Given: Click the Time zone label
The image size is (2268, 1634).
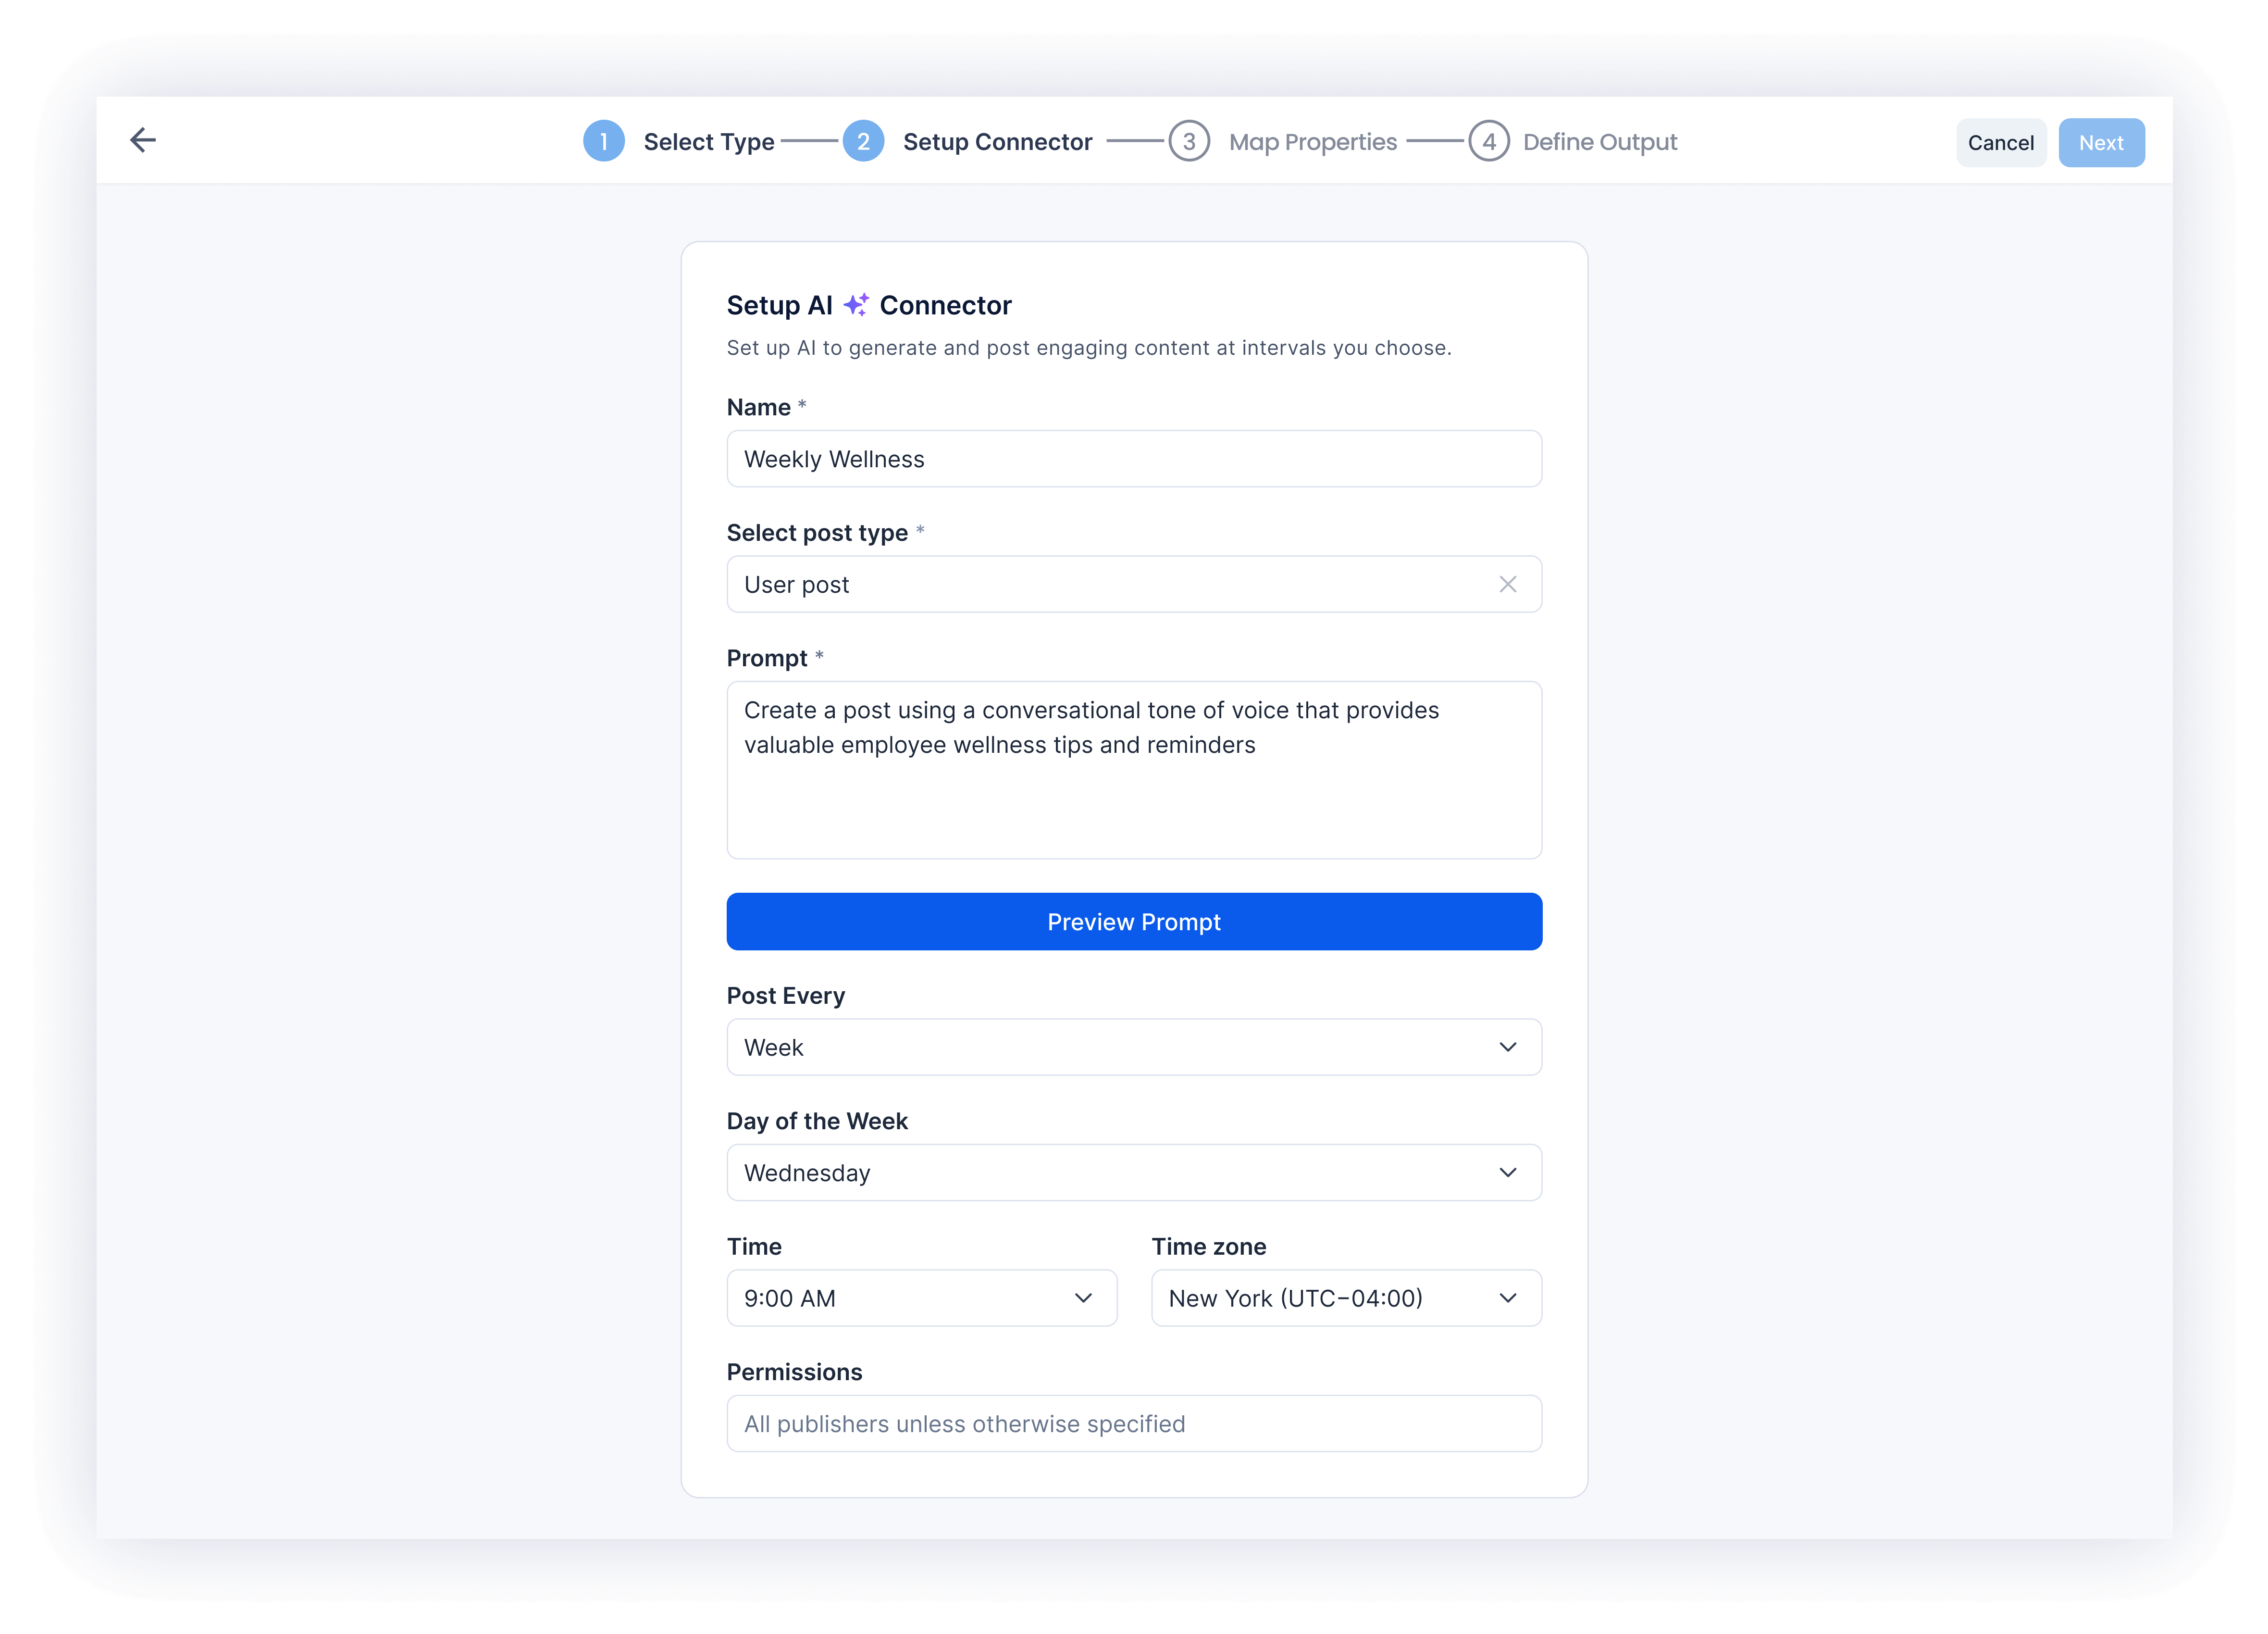Looking at the screenshot, I should pos(1209,1247).
